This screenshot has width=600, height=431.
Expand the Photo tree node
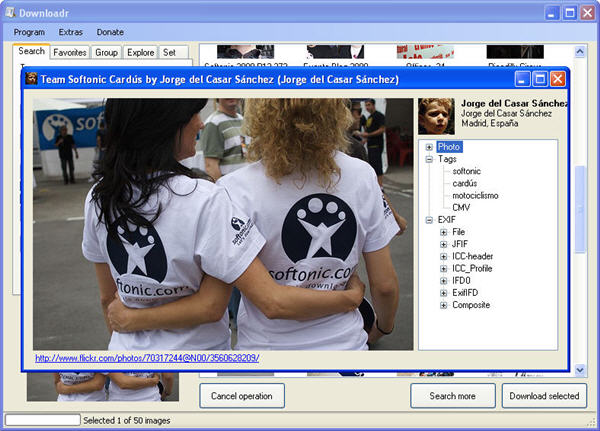(x=429, y=147)
